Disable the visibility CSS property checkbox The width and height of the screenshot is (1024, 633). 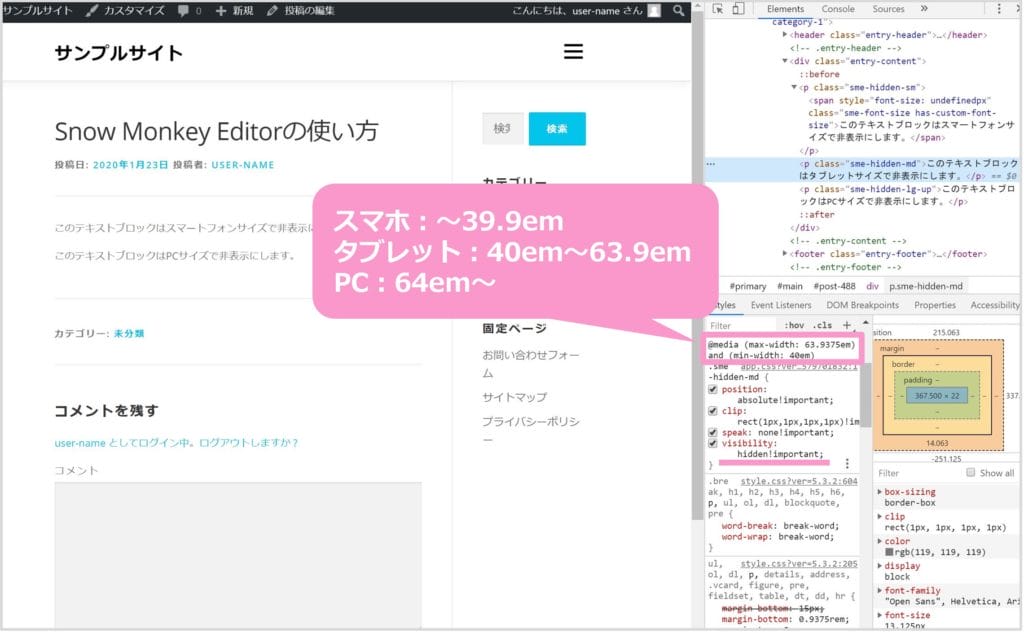(x=712, y=443)
